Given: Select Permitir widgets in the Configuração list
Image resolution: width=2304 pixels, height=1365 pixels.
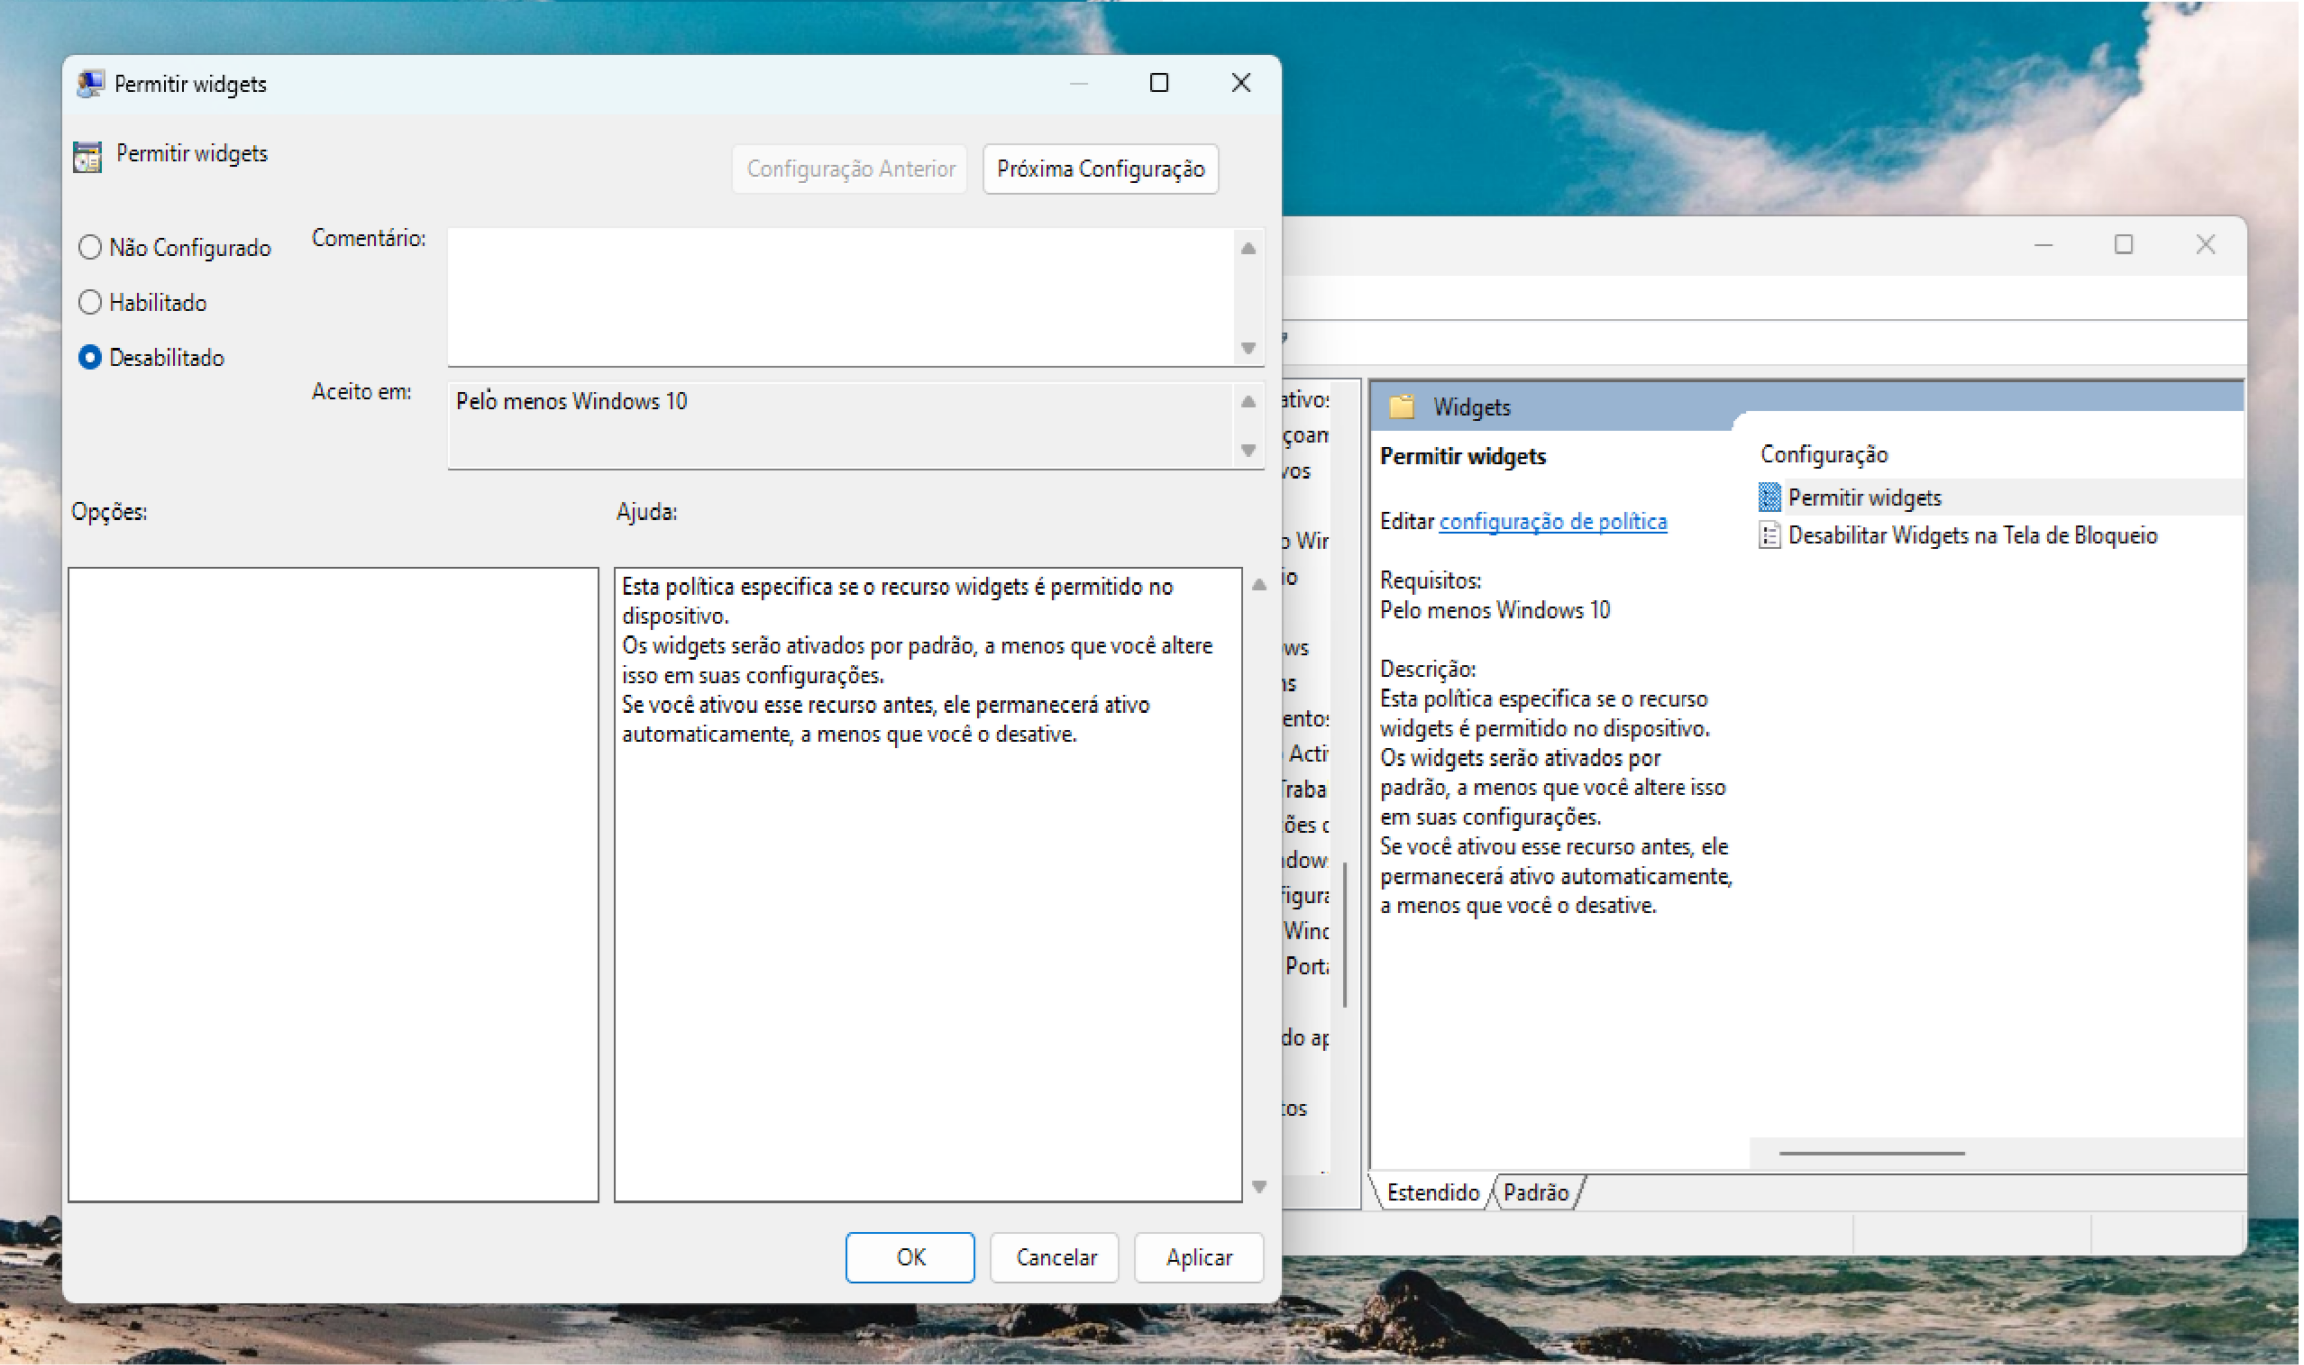Looking at the screenshot, I should click(x=1864, y=497).
